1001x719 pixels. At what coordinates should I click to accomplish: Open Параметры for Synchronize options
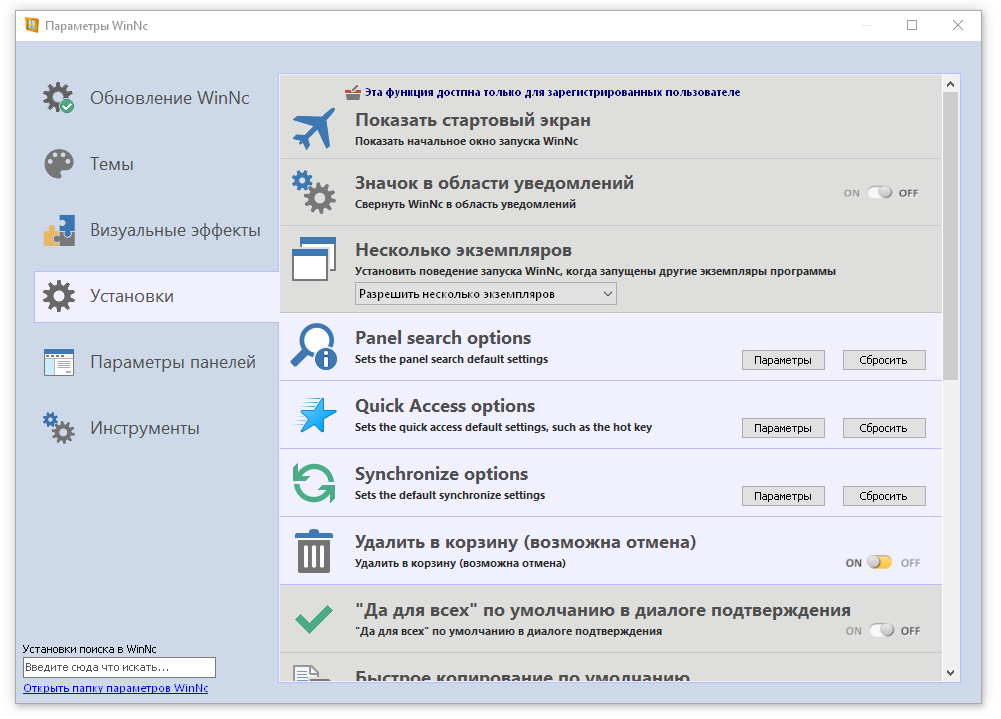[783, 496]
